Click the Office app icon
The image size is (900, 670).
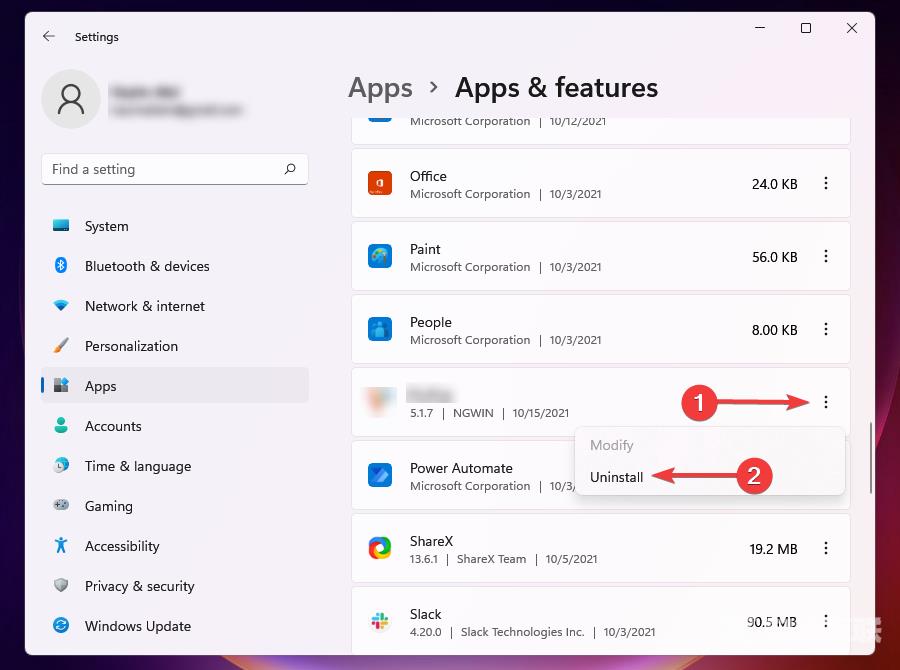[x=380, y=184]
